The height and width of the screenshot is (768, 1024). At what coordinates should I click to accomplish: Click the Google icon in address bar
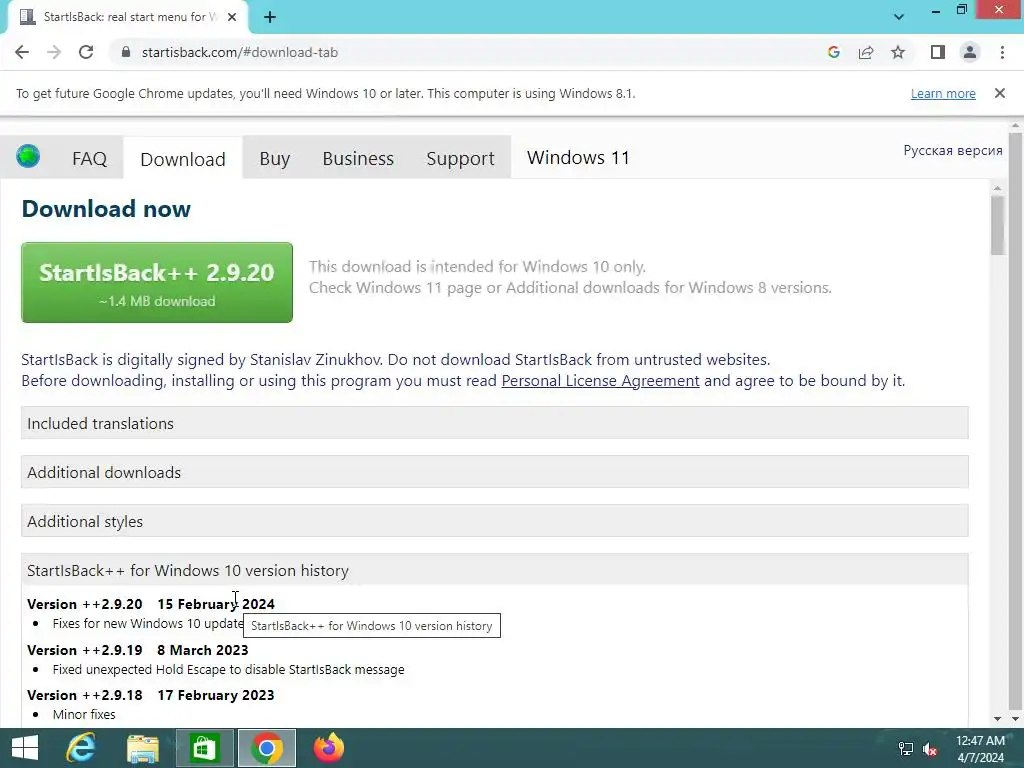(833, 52)
